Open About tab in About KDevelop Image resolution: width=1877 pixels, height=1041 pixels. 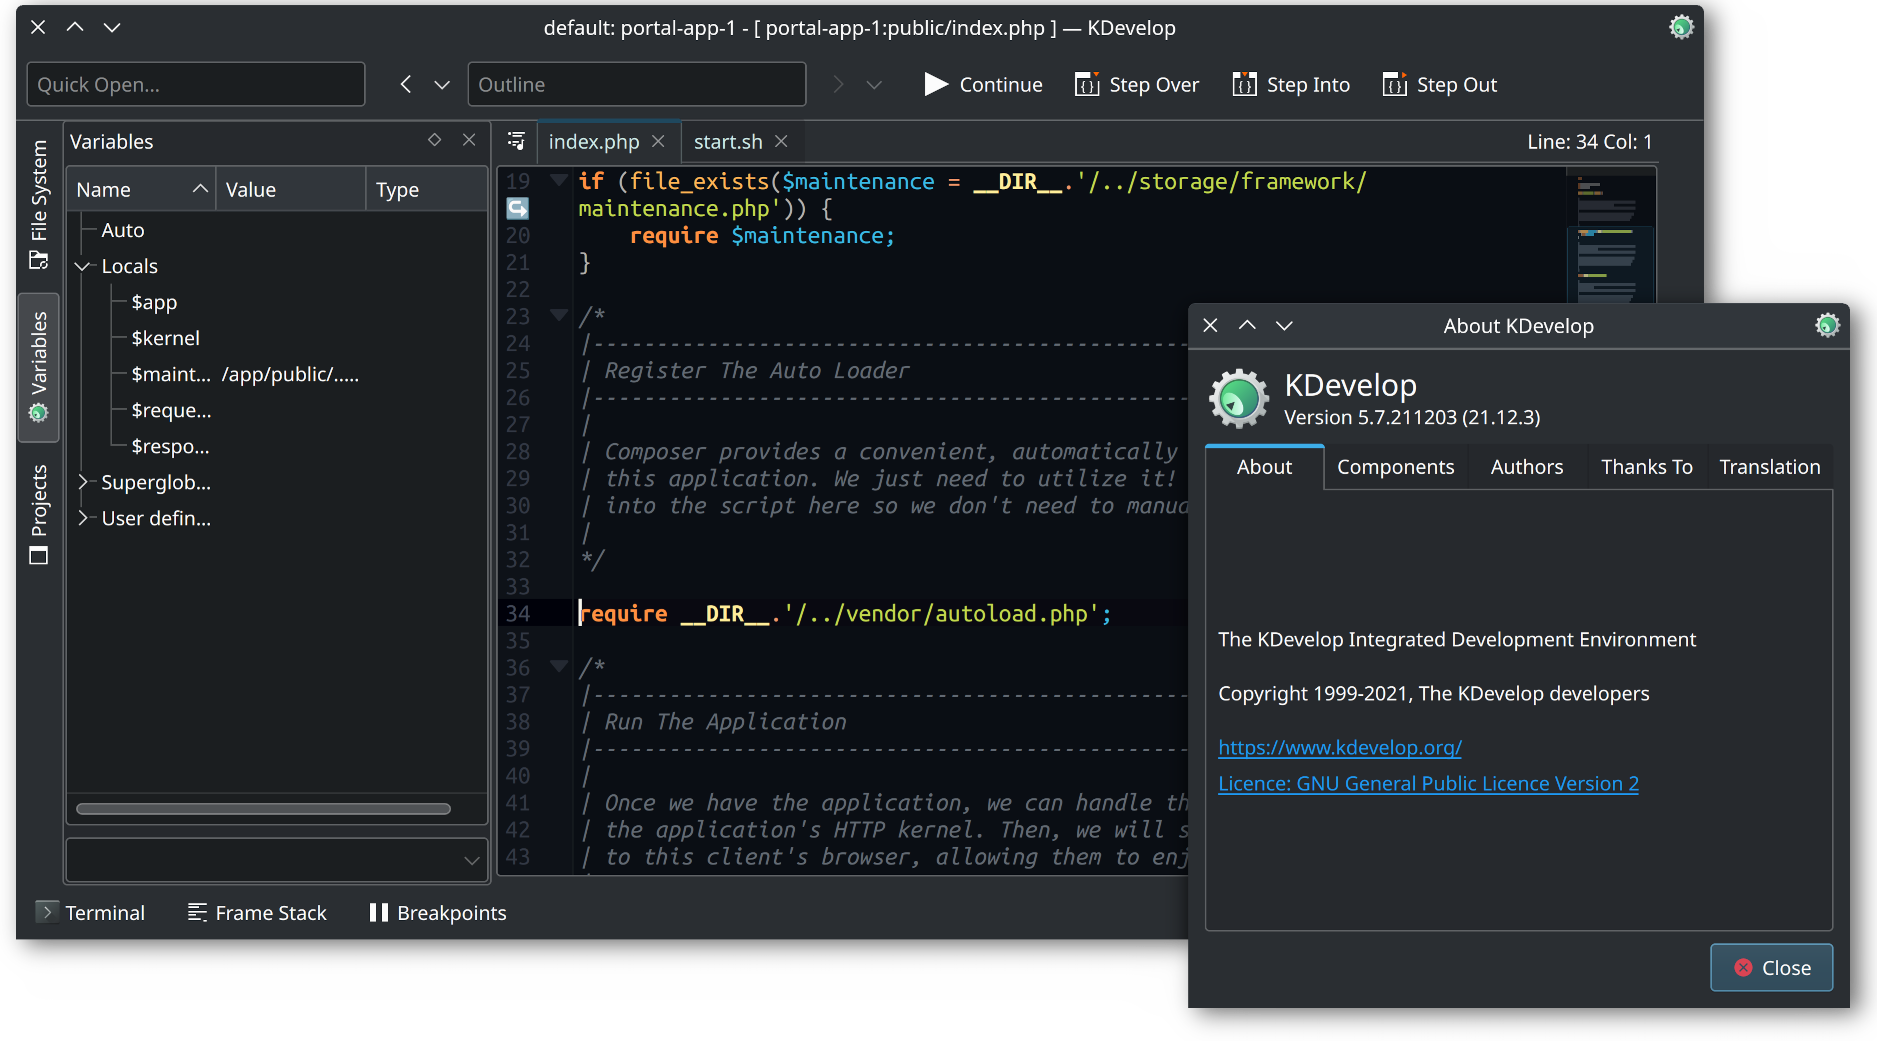(x=1264, y=466)
